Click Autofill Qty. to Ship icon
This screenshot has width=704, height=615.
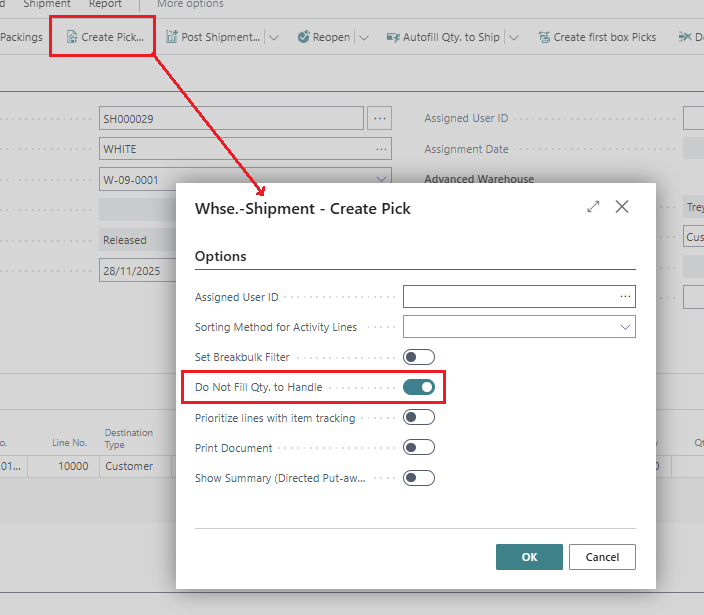coord(392,37)
